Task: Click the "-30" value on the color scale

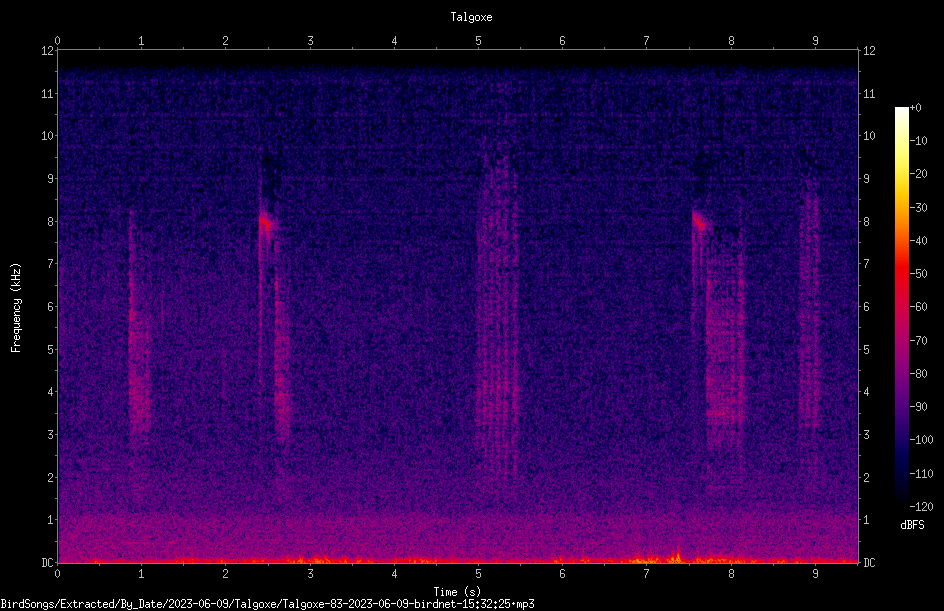Action: point(918,208)
